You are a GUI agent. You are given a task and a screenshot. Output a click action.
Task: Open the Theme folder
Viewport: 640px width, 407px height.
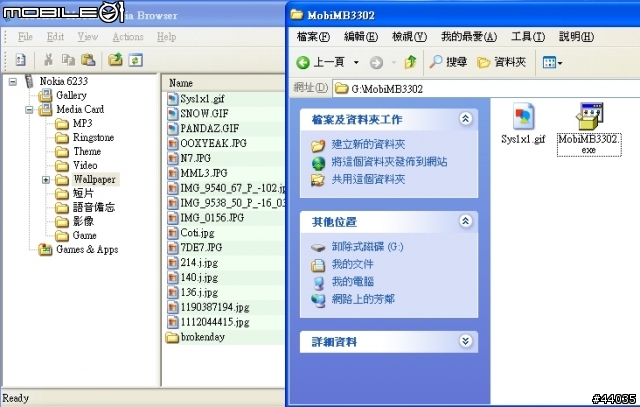[x=87, y=151]
